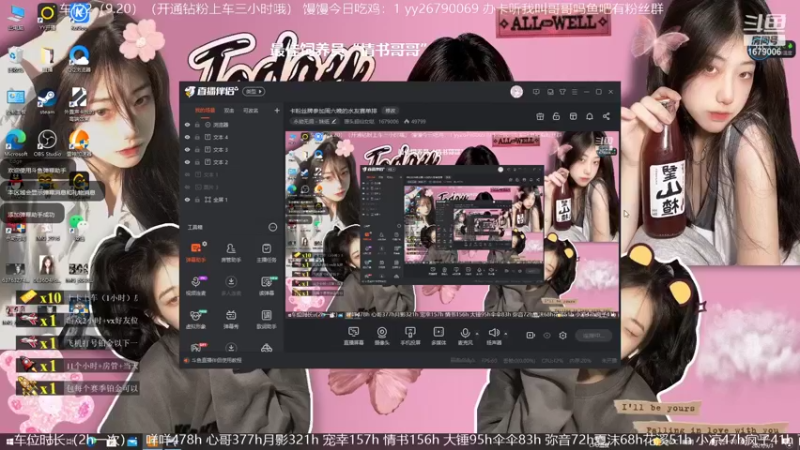Click the gift box icon in room header
The height and width of the screenshot is (450, 800).
(540, 117)
